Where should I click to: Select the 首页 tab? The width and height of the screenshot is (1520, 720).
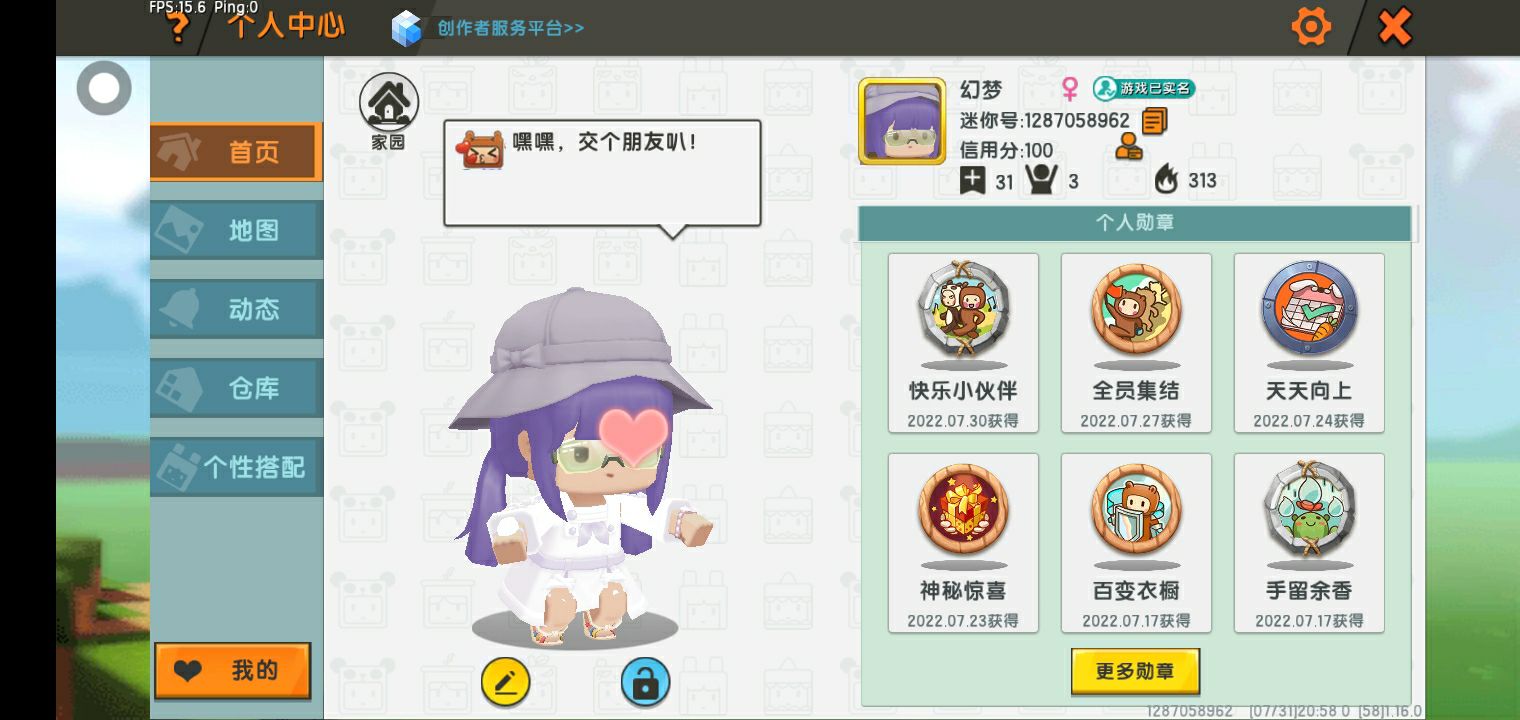click(x=236, y=152)
